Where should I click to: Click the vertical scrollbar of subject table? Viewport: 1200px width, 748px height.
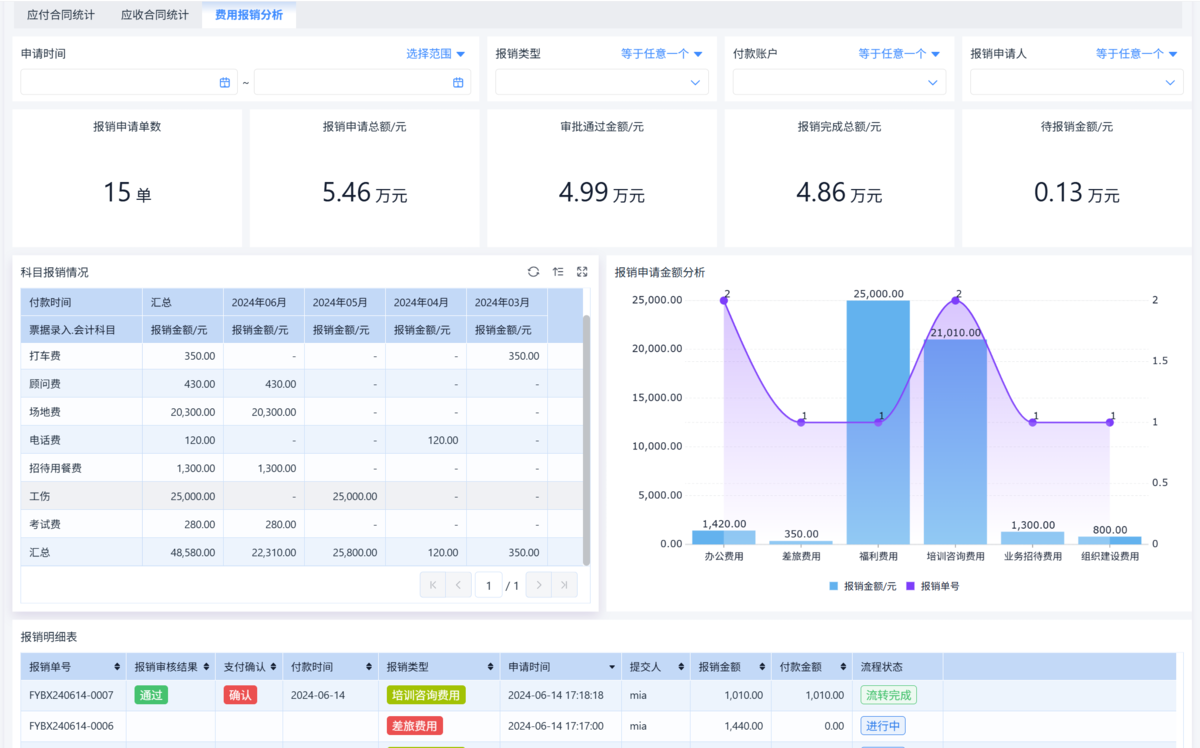coord(587,440)
